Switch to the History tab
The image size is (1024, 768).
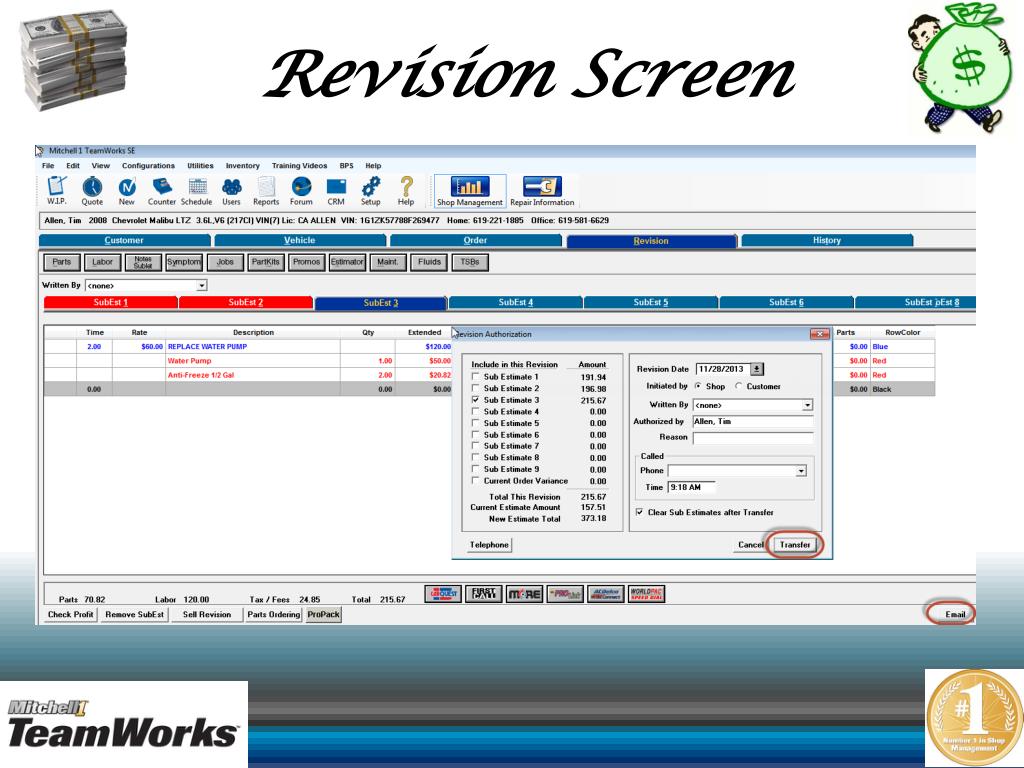827,240
